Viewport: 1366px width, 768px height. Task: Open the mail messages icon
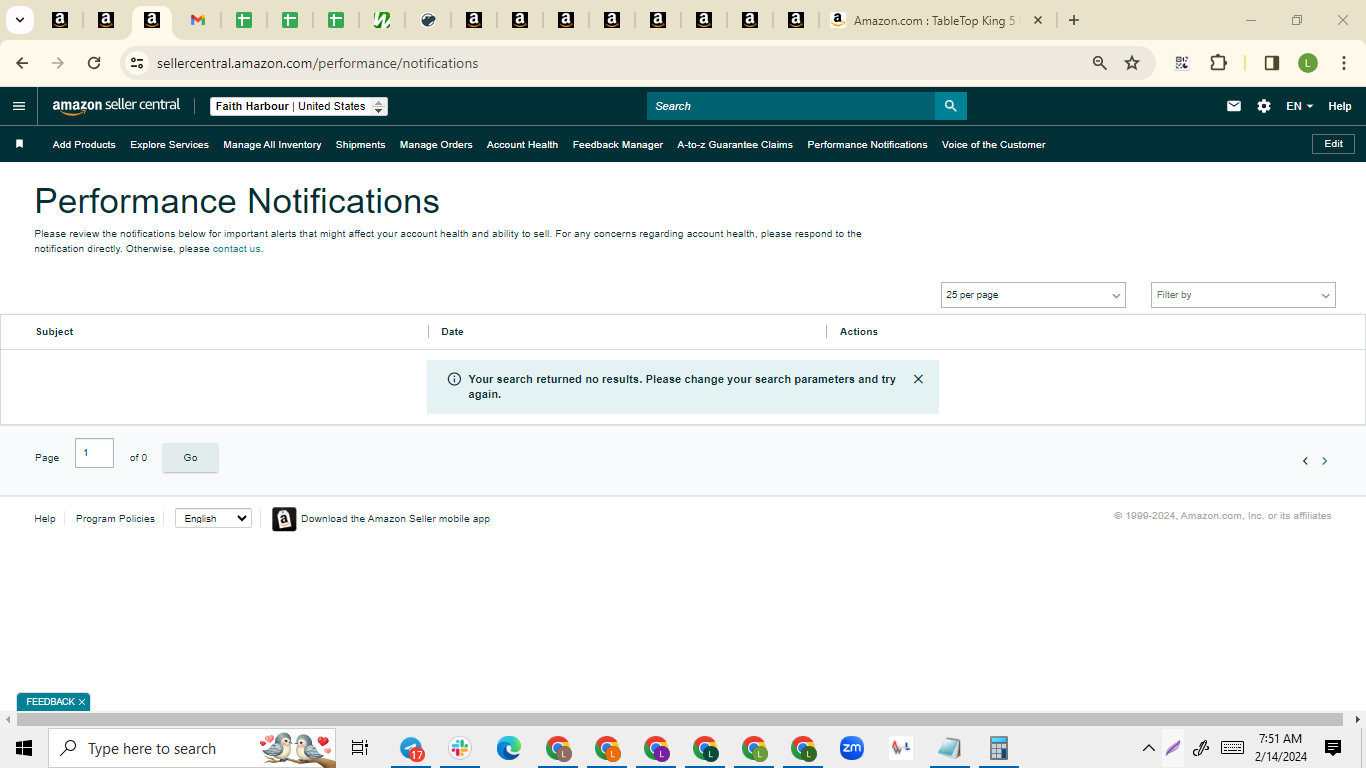coord(1234,106)
